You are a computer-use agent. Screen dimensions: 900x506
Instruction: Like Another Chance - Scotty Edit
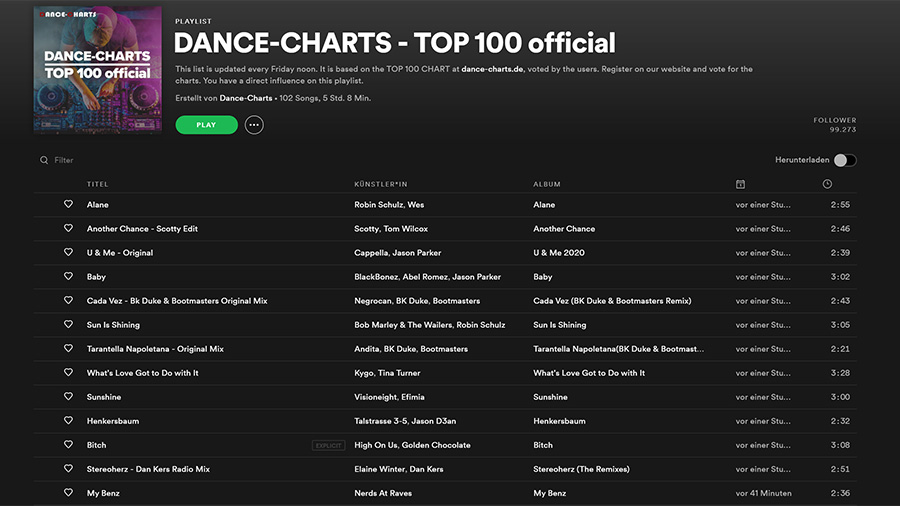tap(68, 228)
